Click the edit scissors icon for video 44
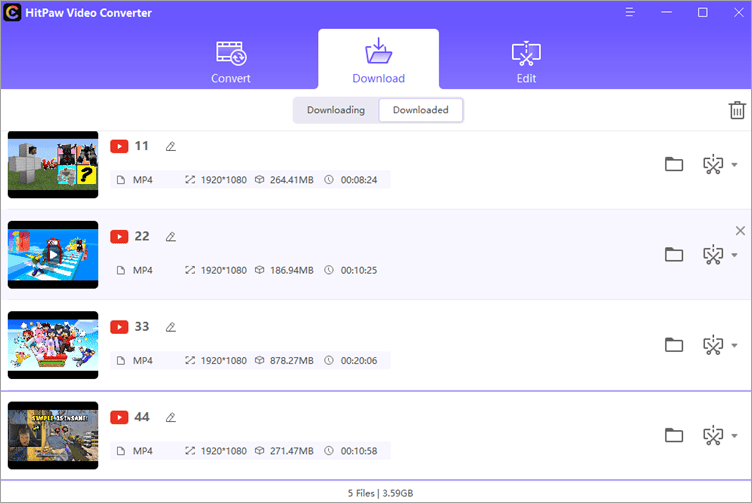The image size is (752, 503). tap(713, 435)
